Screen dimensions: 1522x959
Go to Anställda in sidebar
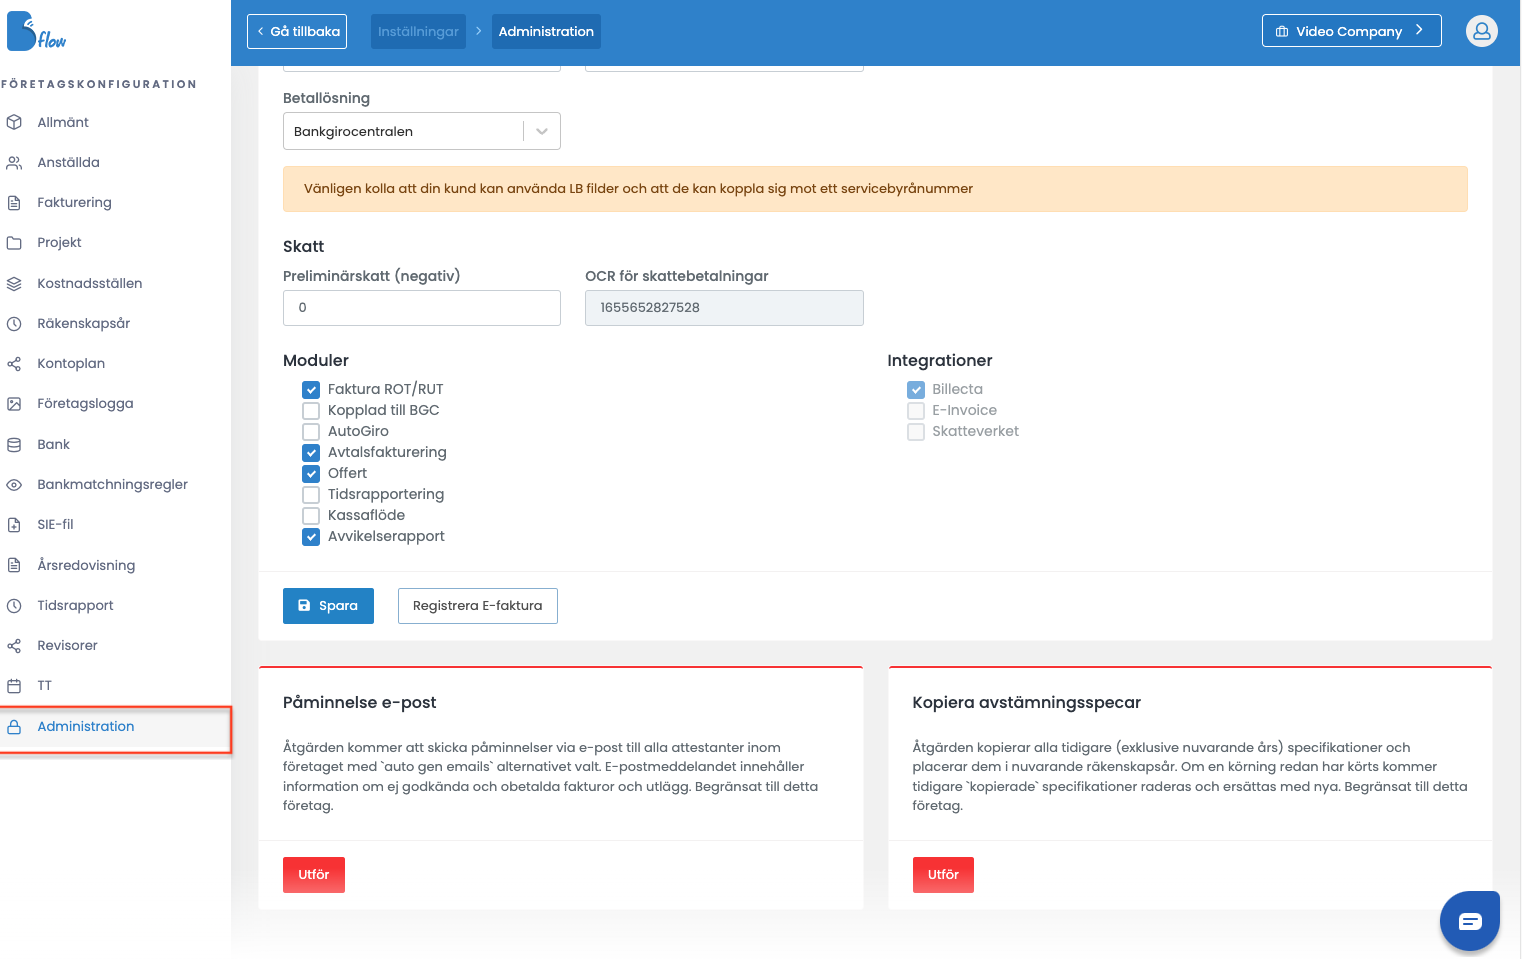coord(68,162)
